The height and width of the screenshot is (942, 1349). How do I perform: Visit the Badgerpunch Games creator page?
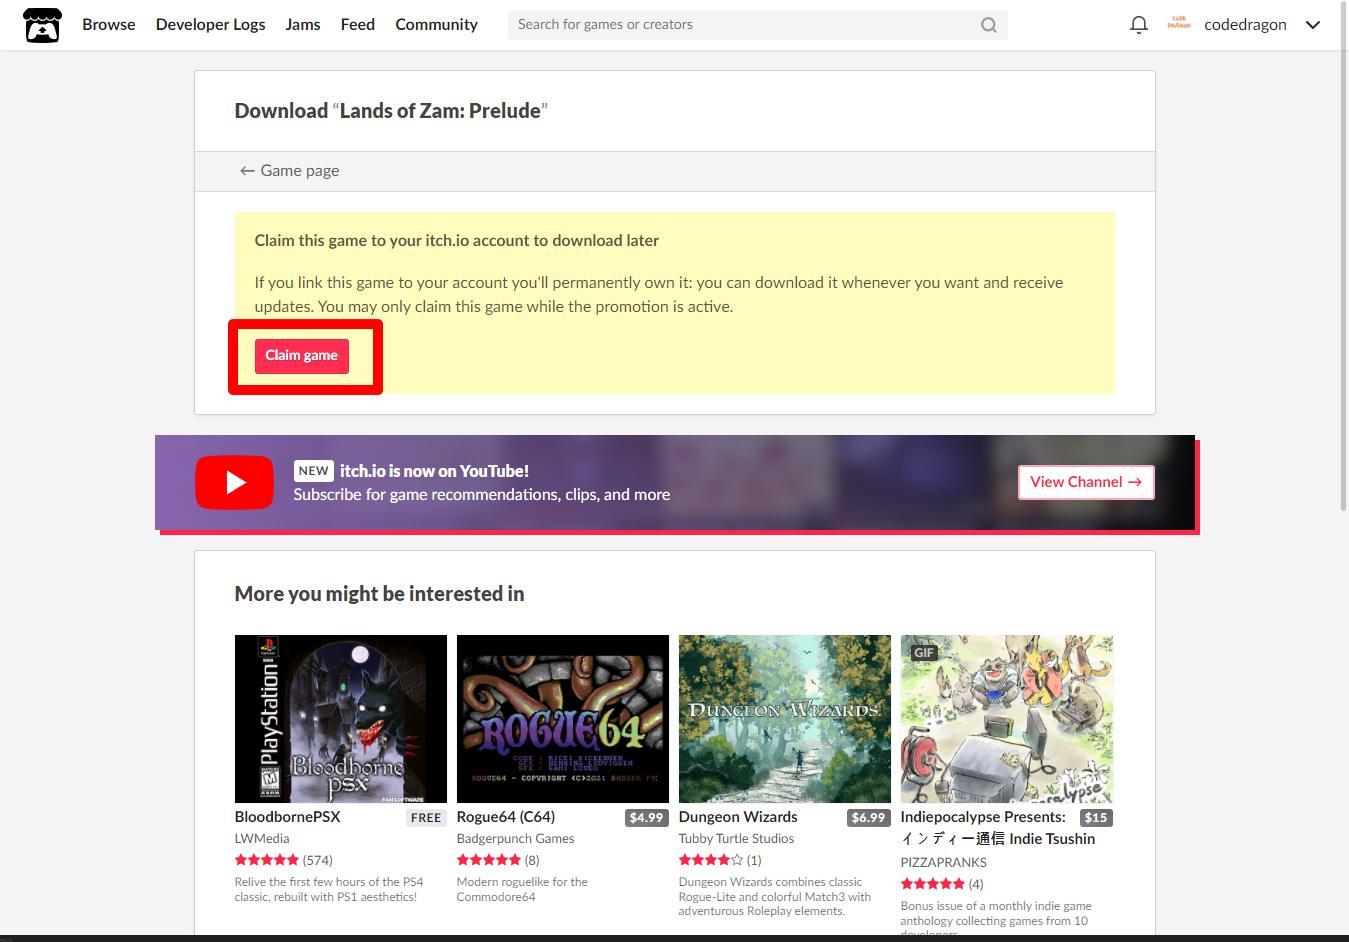(516, 839)
